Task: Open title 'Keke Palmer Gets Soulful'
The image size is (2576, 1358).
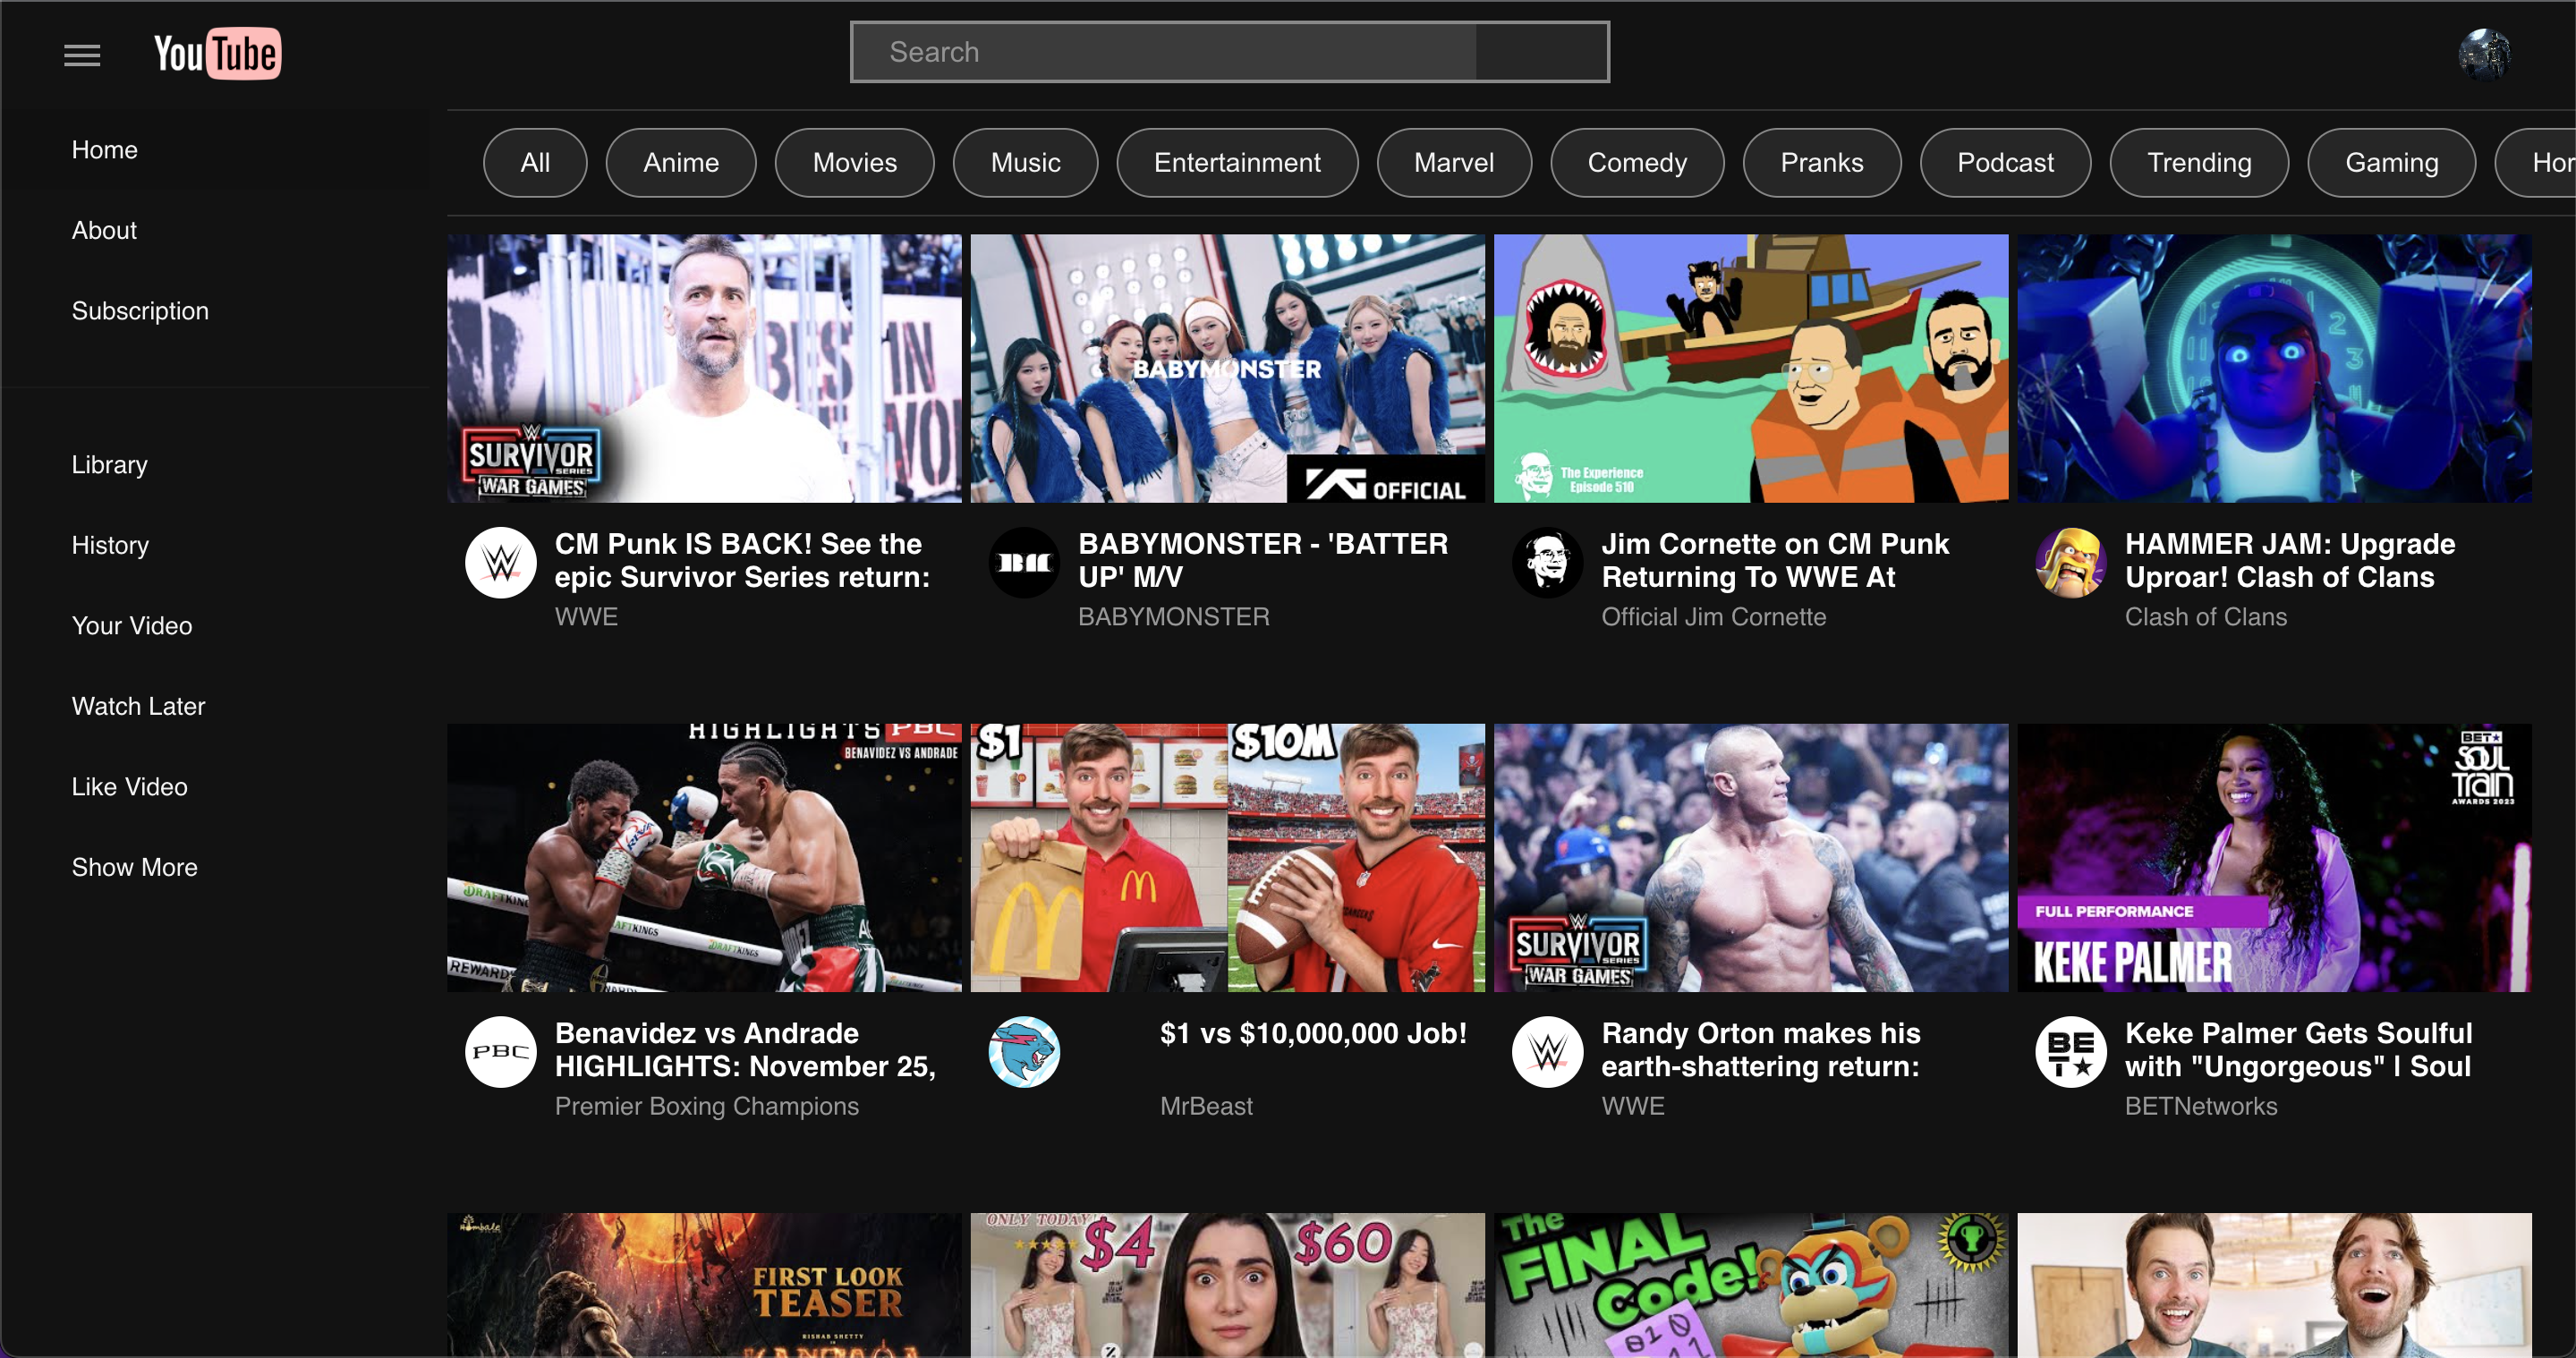Action: click(2298, 1050)
